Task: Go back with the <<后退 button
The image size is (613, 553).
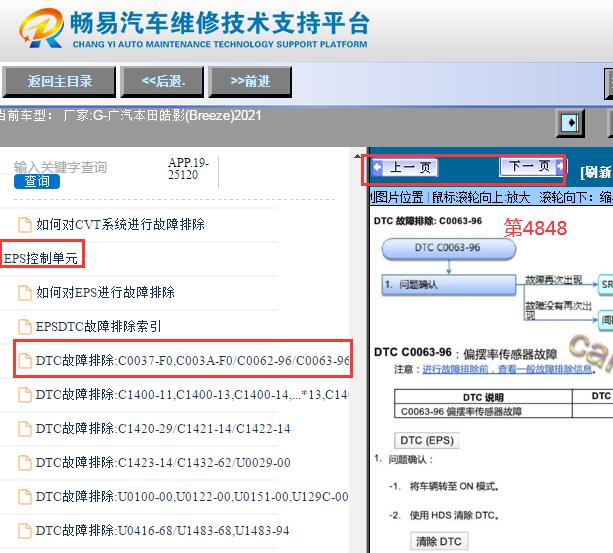Action: (x=162, y=81)
